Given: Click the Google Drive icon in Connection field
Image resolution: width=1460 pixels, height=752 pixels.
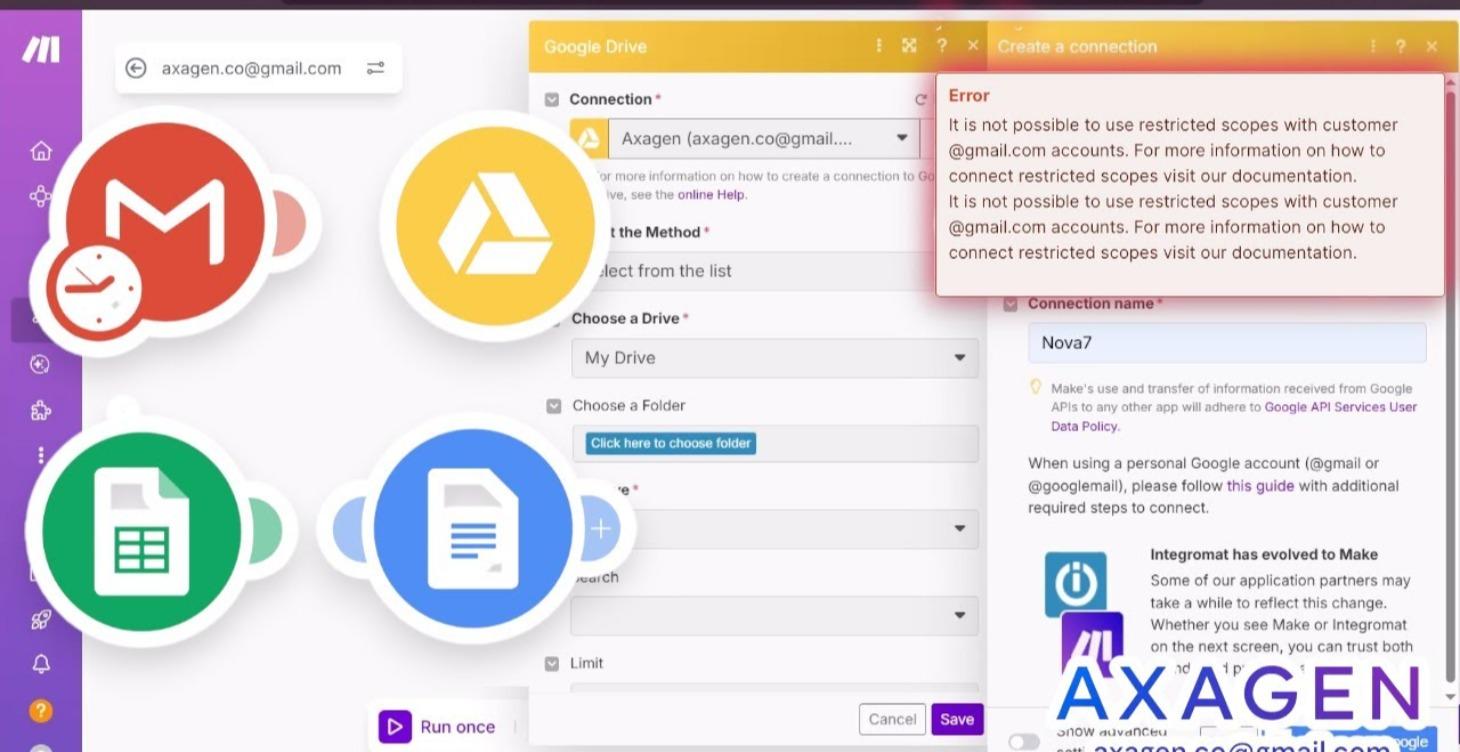Looking at the screenshot, I should 590,138.
